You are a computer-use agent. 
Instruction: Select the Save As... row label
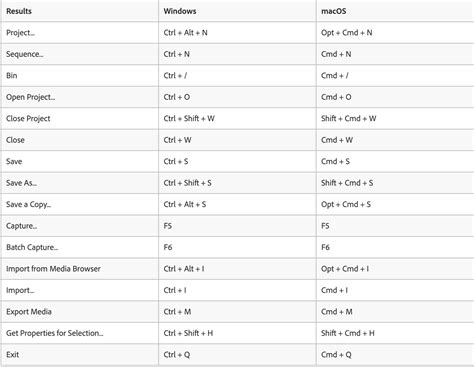[21, 183]
